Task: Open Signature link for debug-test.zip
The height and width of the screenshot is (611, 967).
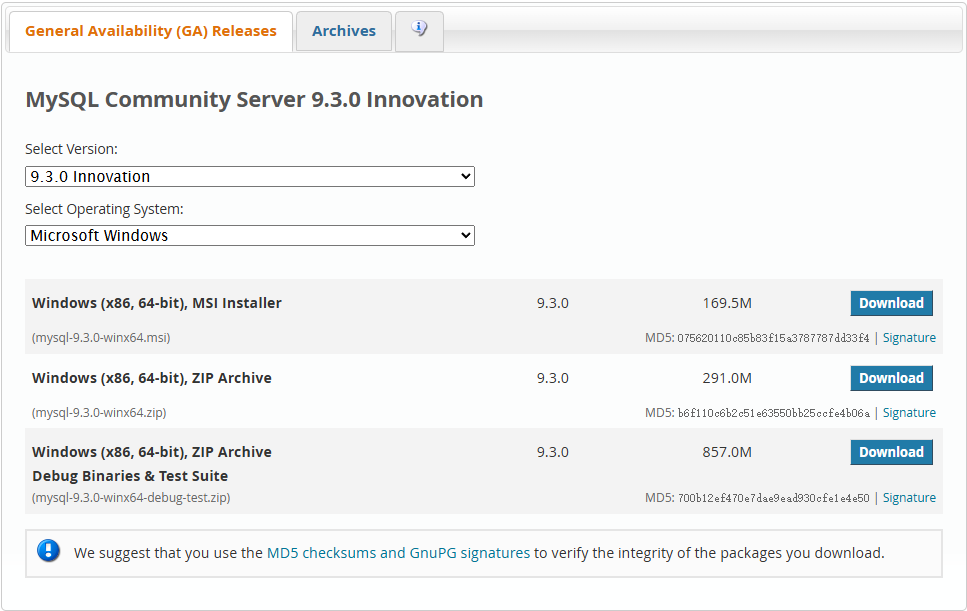Action: coord(909,498)
